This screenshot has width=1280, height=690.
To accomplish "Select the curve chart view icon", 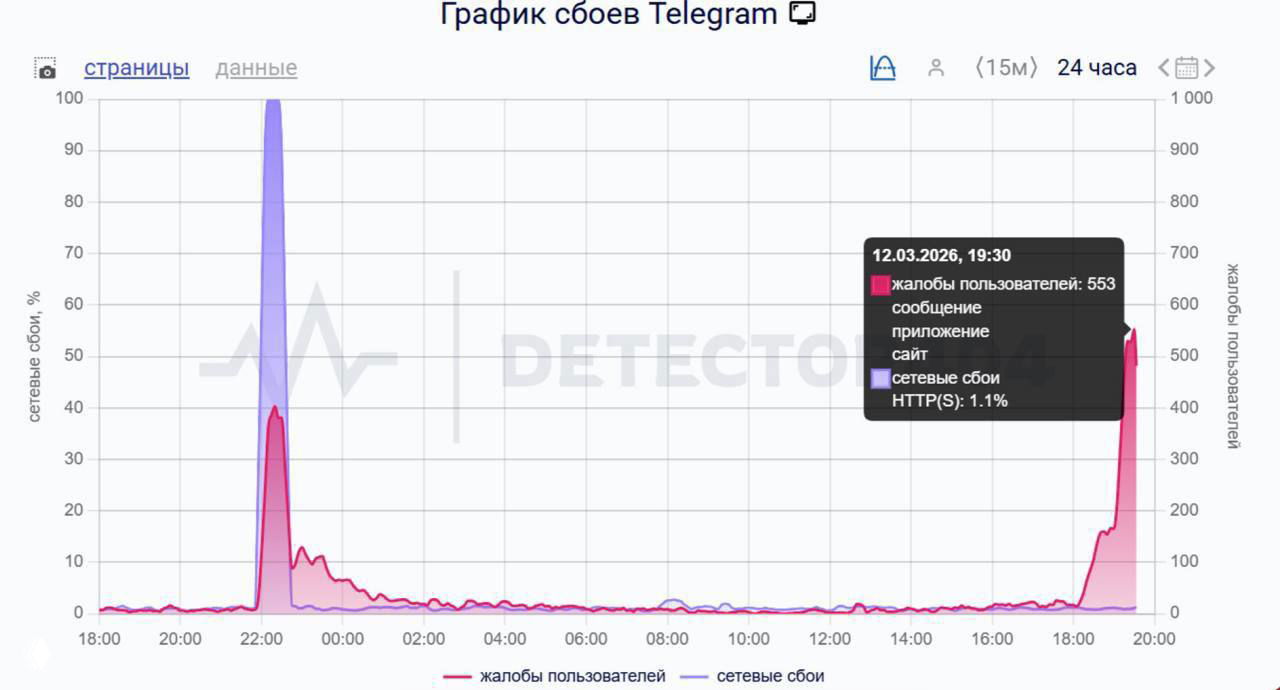I will pyautogui.click(x=881, y=66).
